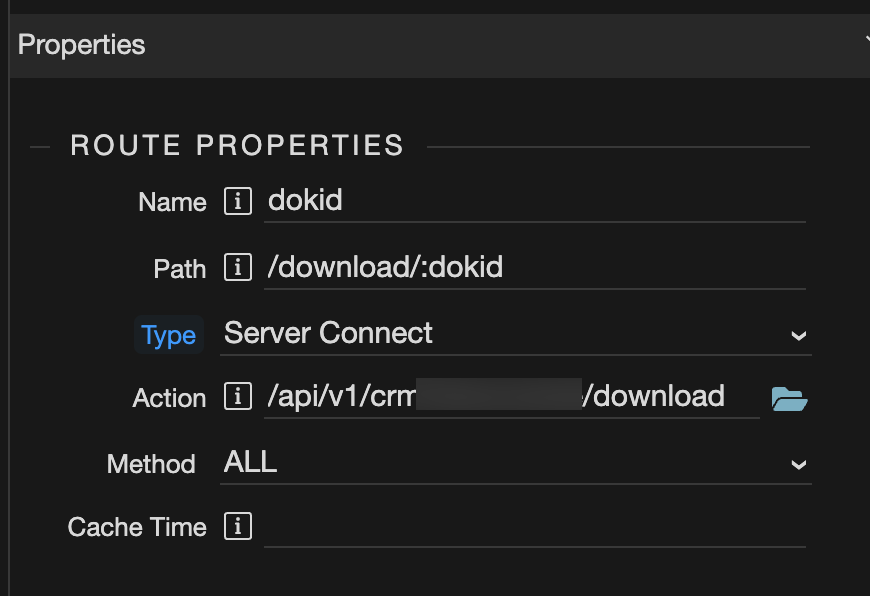Focus the Action path input field

tap(512, 397)
